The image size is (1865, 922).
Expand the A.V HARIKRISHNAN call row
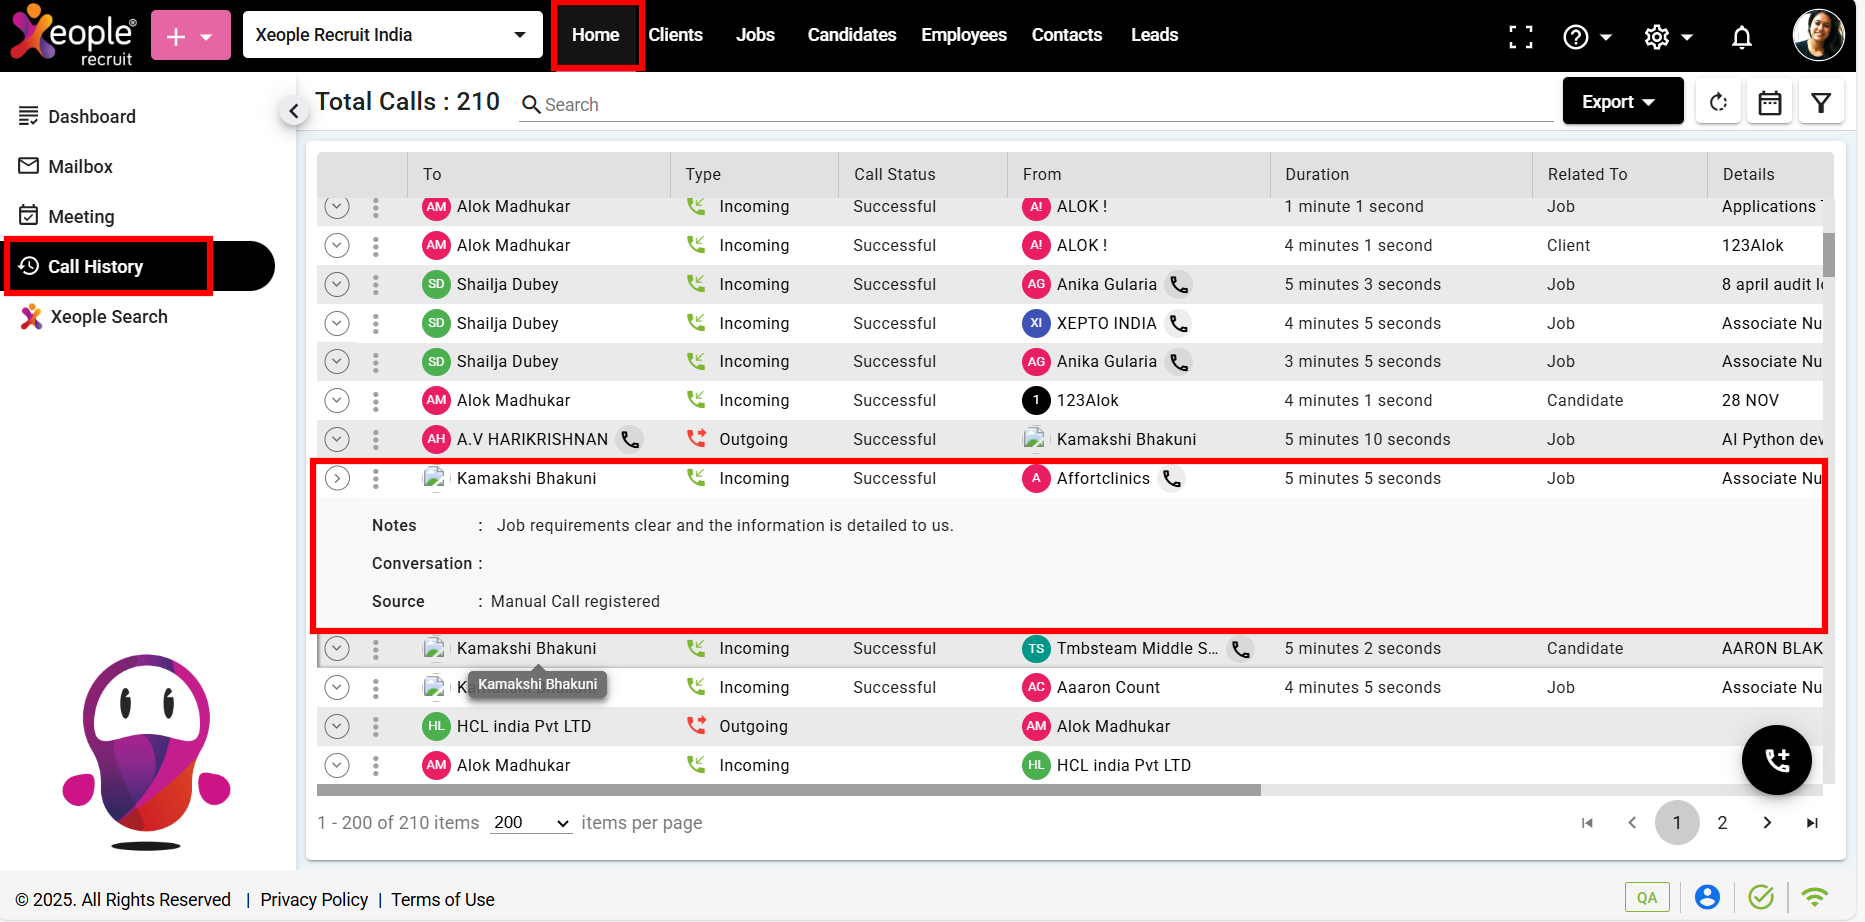click(x=337, y=440)
